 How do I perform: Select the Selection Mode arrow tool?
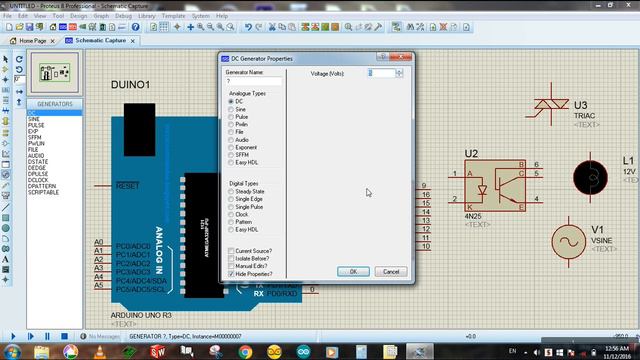[6, 60]
